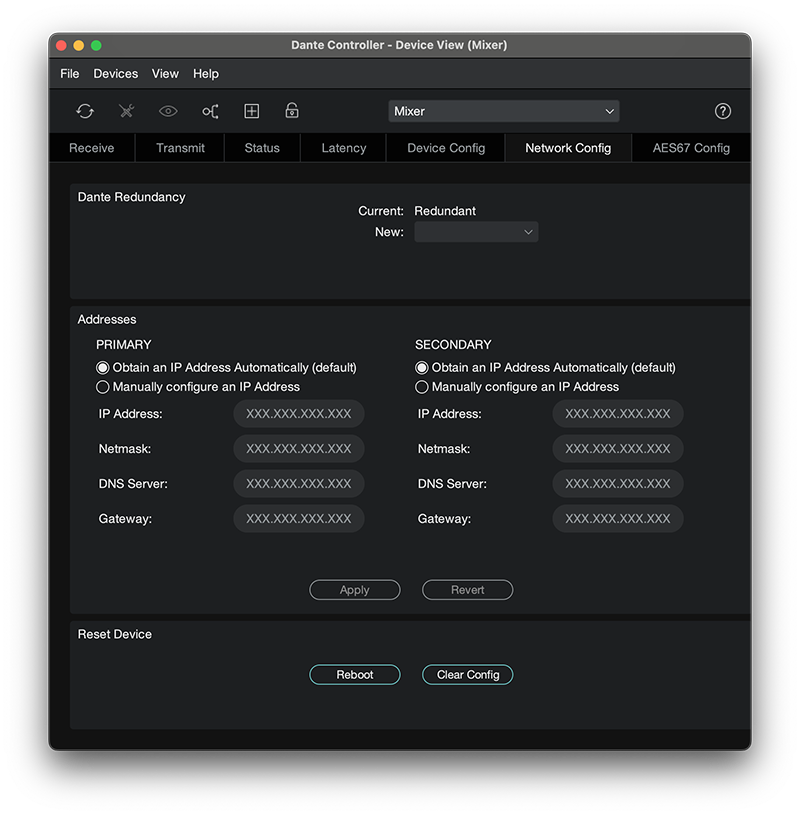
Task: Click the Primary Gateway field
Action: click(x=299, y=519)
